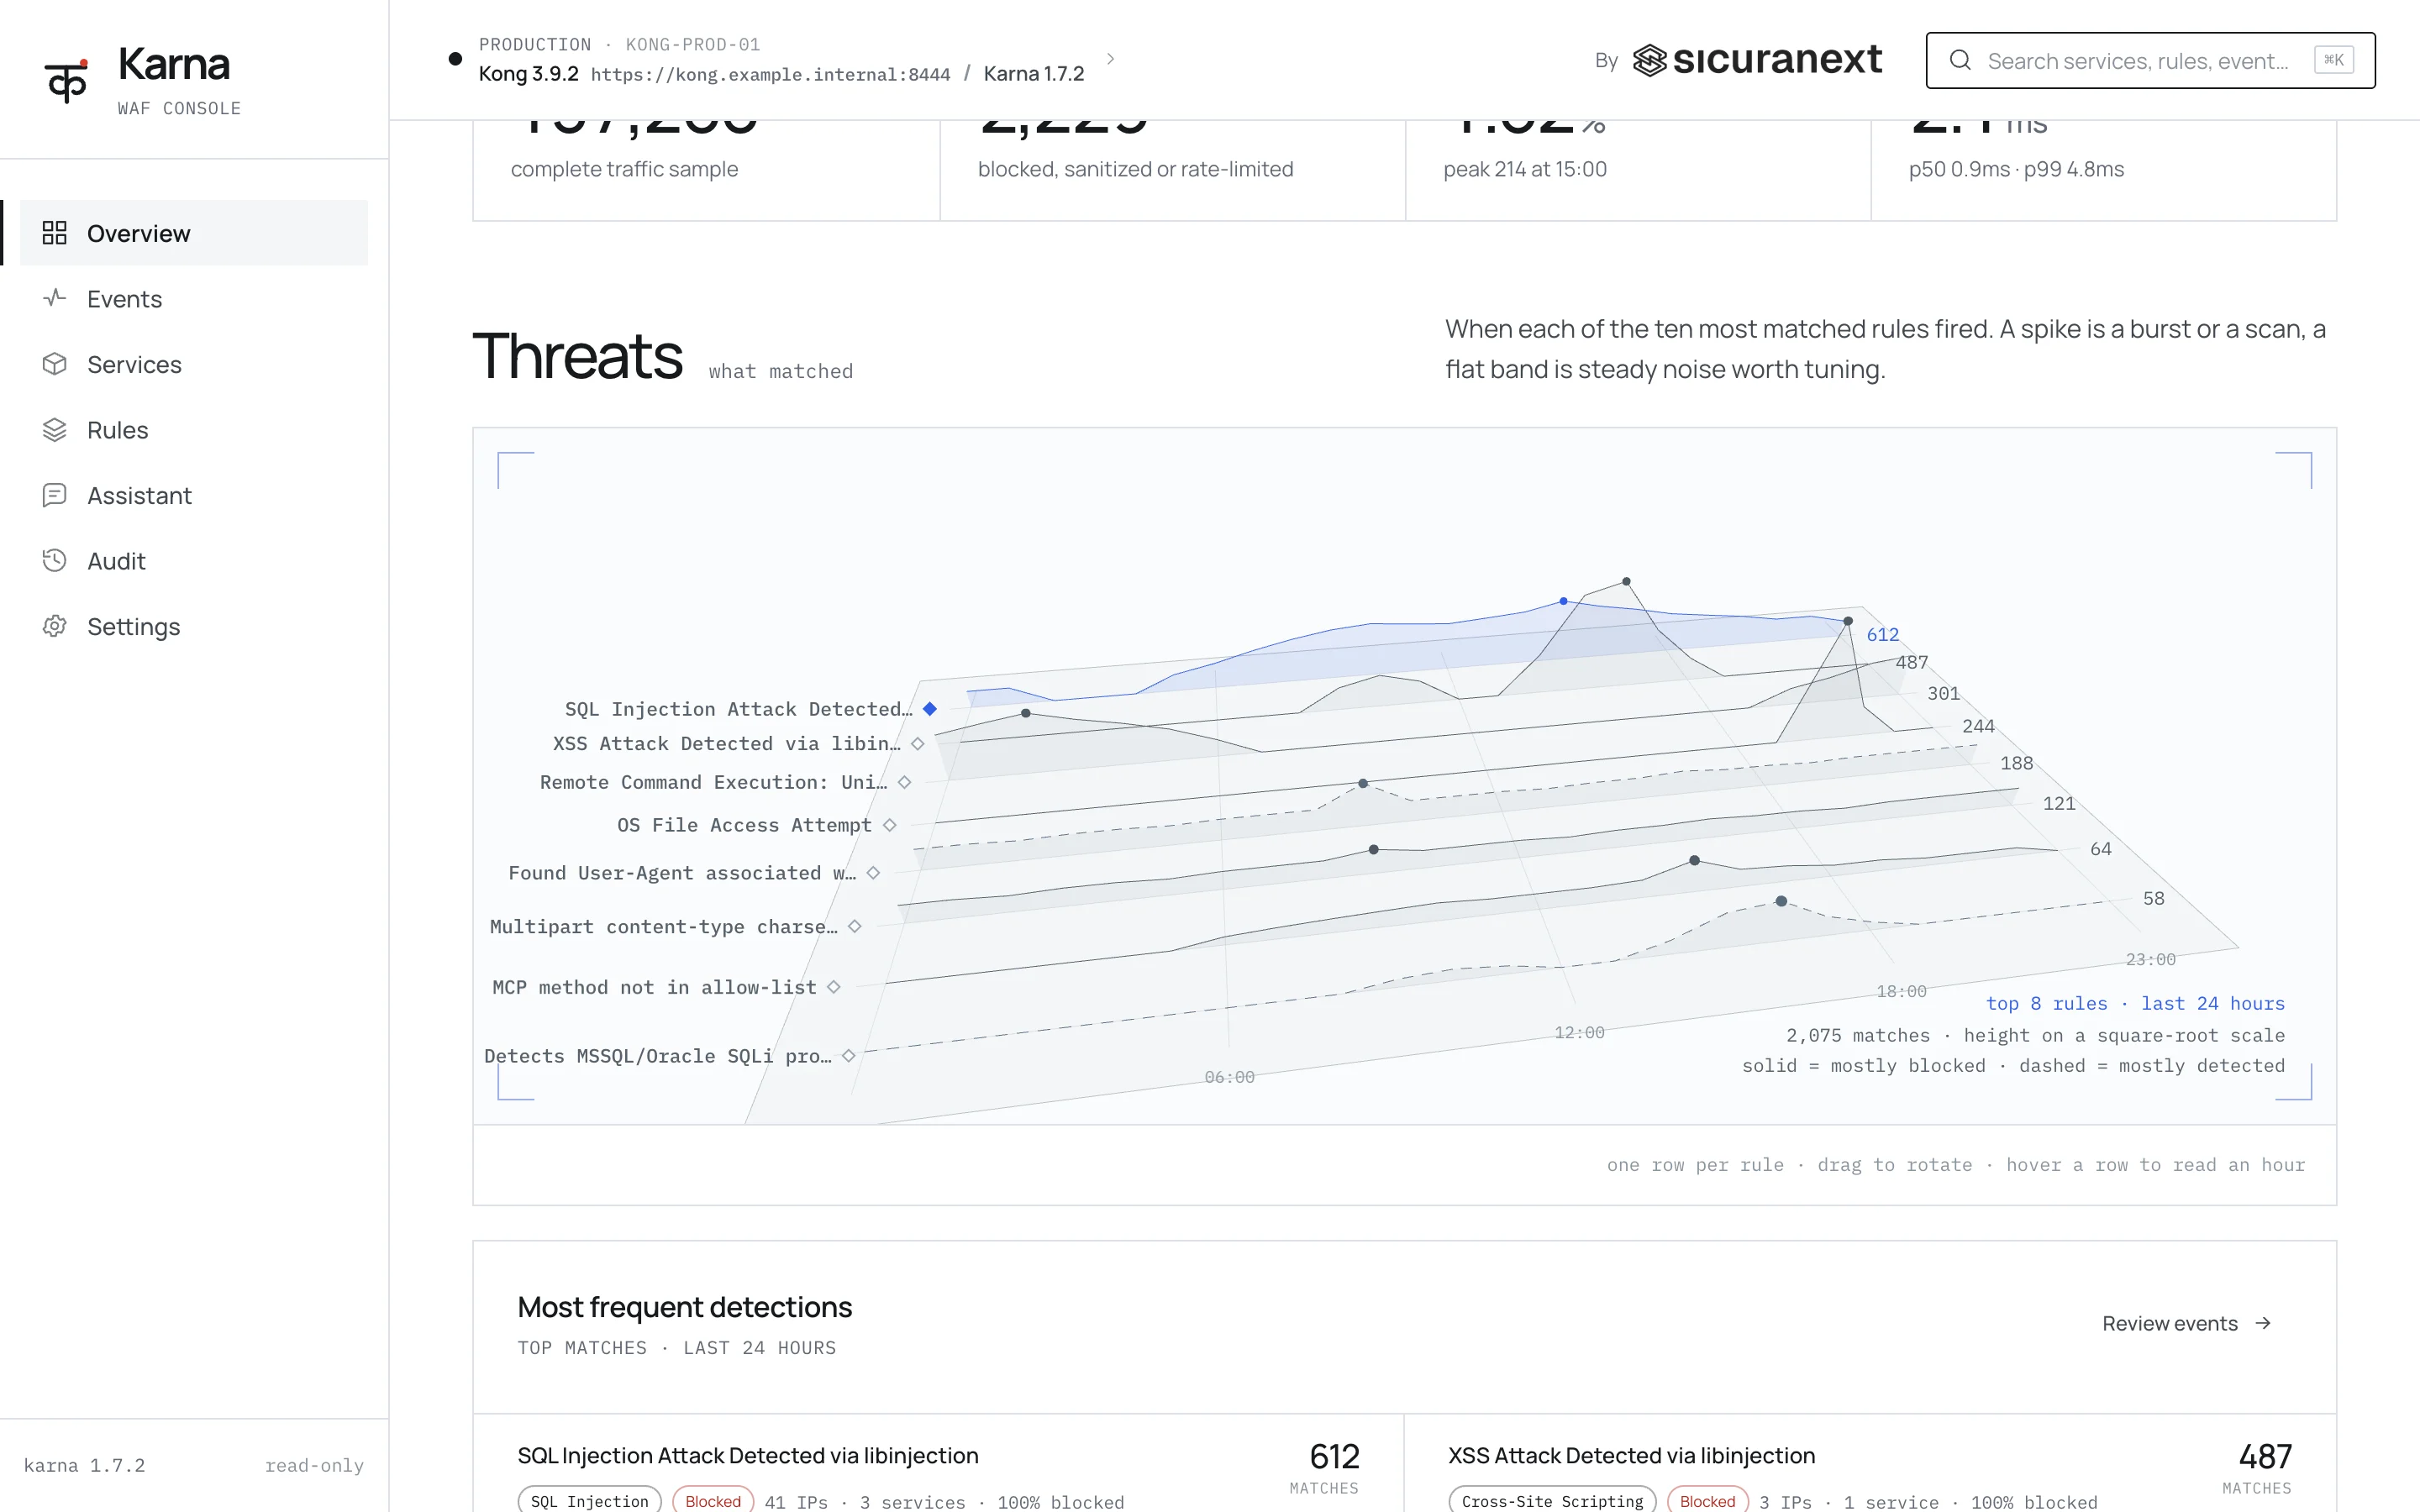
Task: Open XSS Attack Detected via libinjection card
Action: (x=1870, y=1463)
